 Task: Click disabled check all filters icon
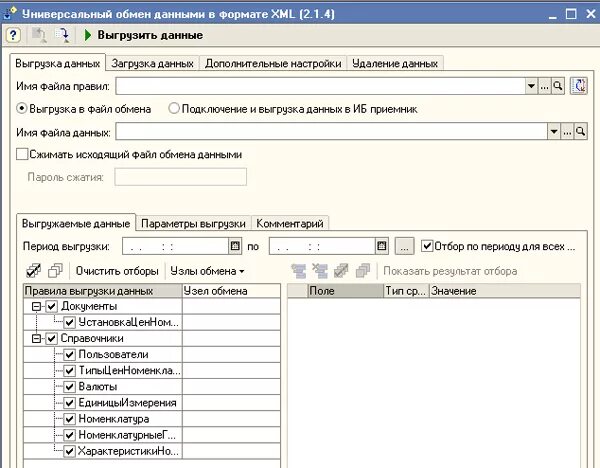click(341, 271)
